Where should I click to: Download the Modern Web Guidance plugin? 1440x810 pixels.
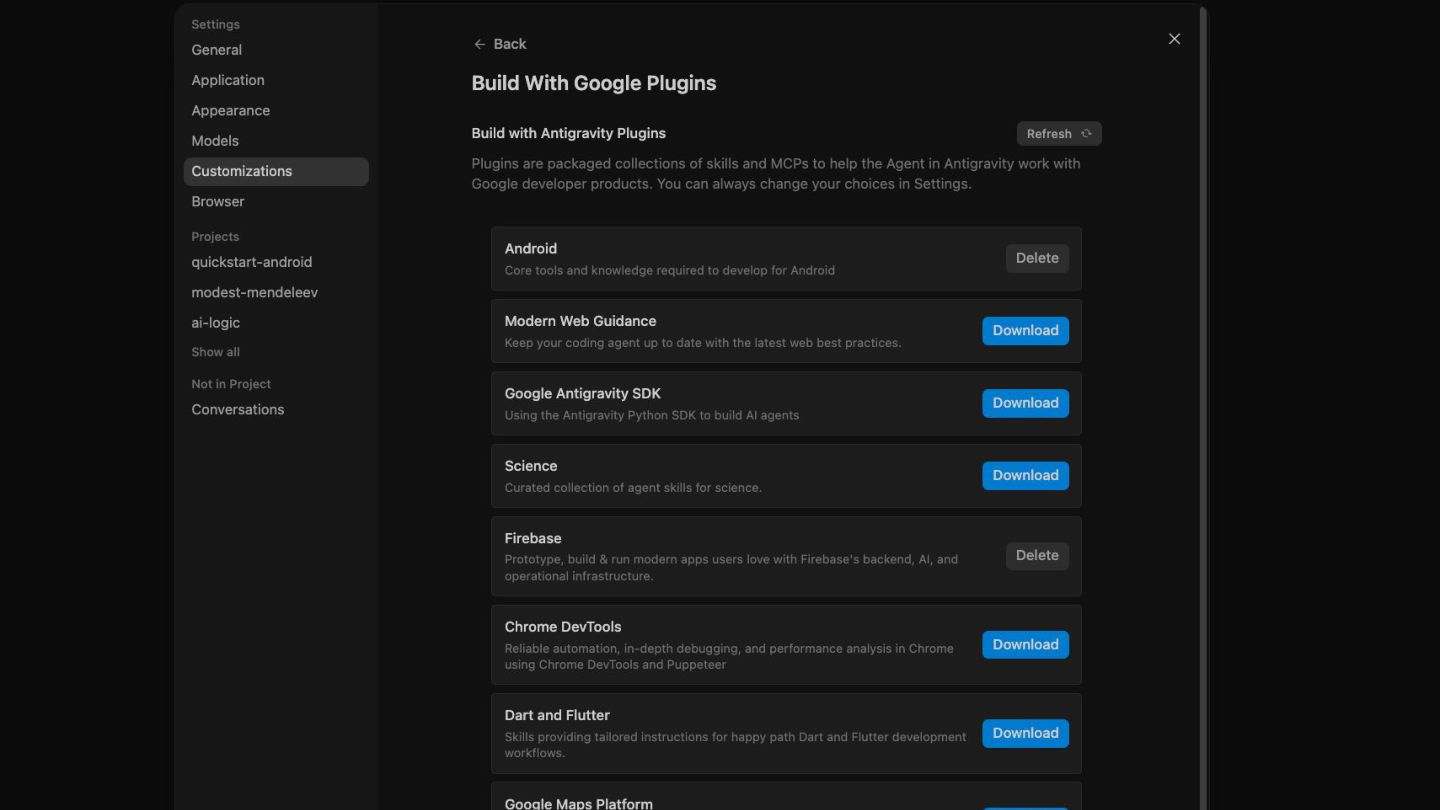pos(1025,331)
